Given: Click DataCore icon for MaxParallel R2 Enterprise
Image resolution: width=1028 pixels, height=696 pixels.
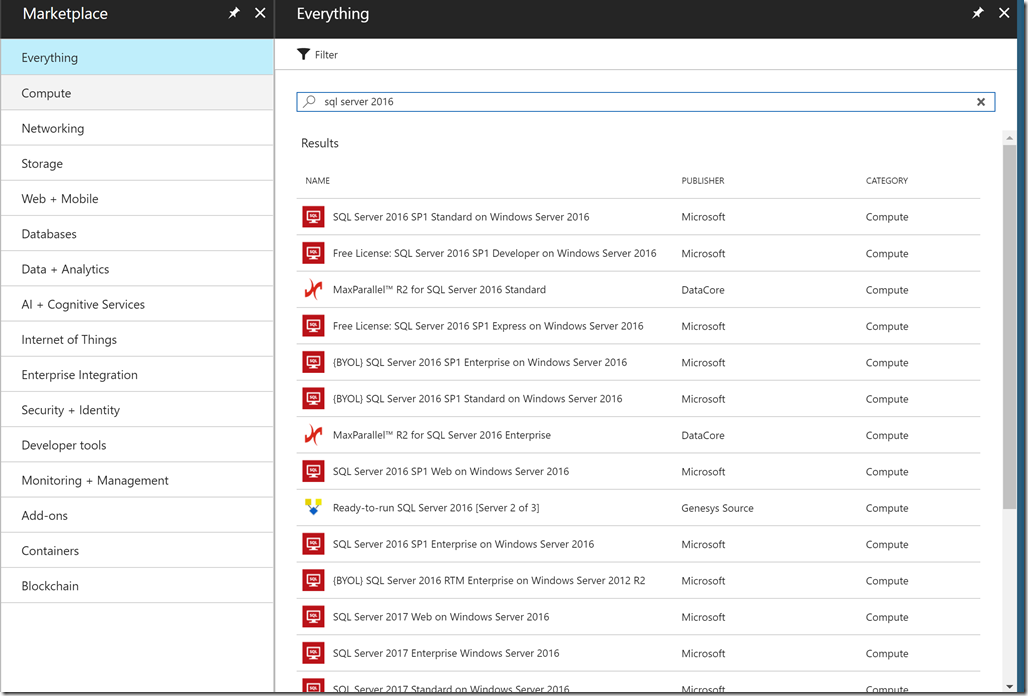Looking at the screenshot, I should pyautogui.click(x=313, y=435).
